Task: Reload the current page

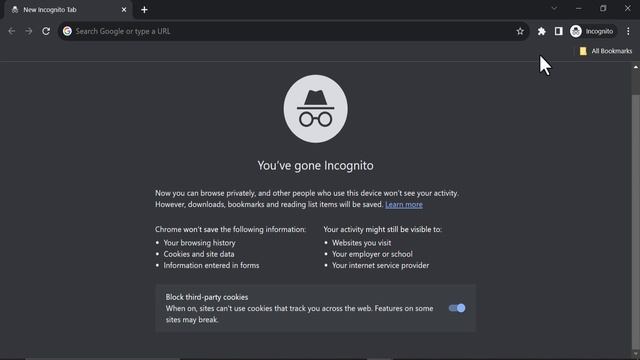Action: pos(46,31)
